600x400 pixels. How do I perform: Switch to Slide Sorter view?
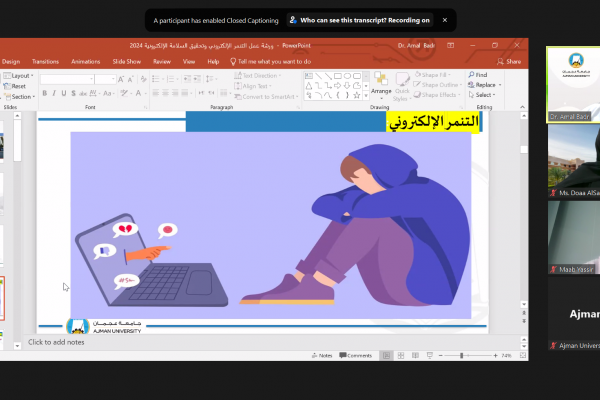(x=401, y=356)
